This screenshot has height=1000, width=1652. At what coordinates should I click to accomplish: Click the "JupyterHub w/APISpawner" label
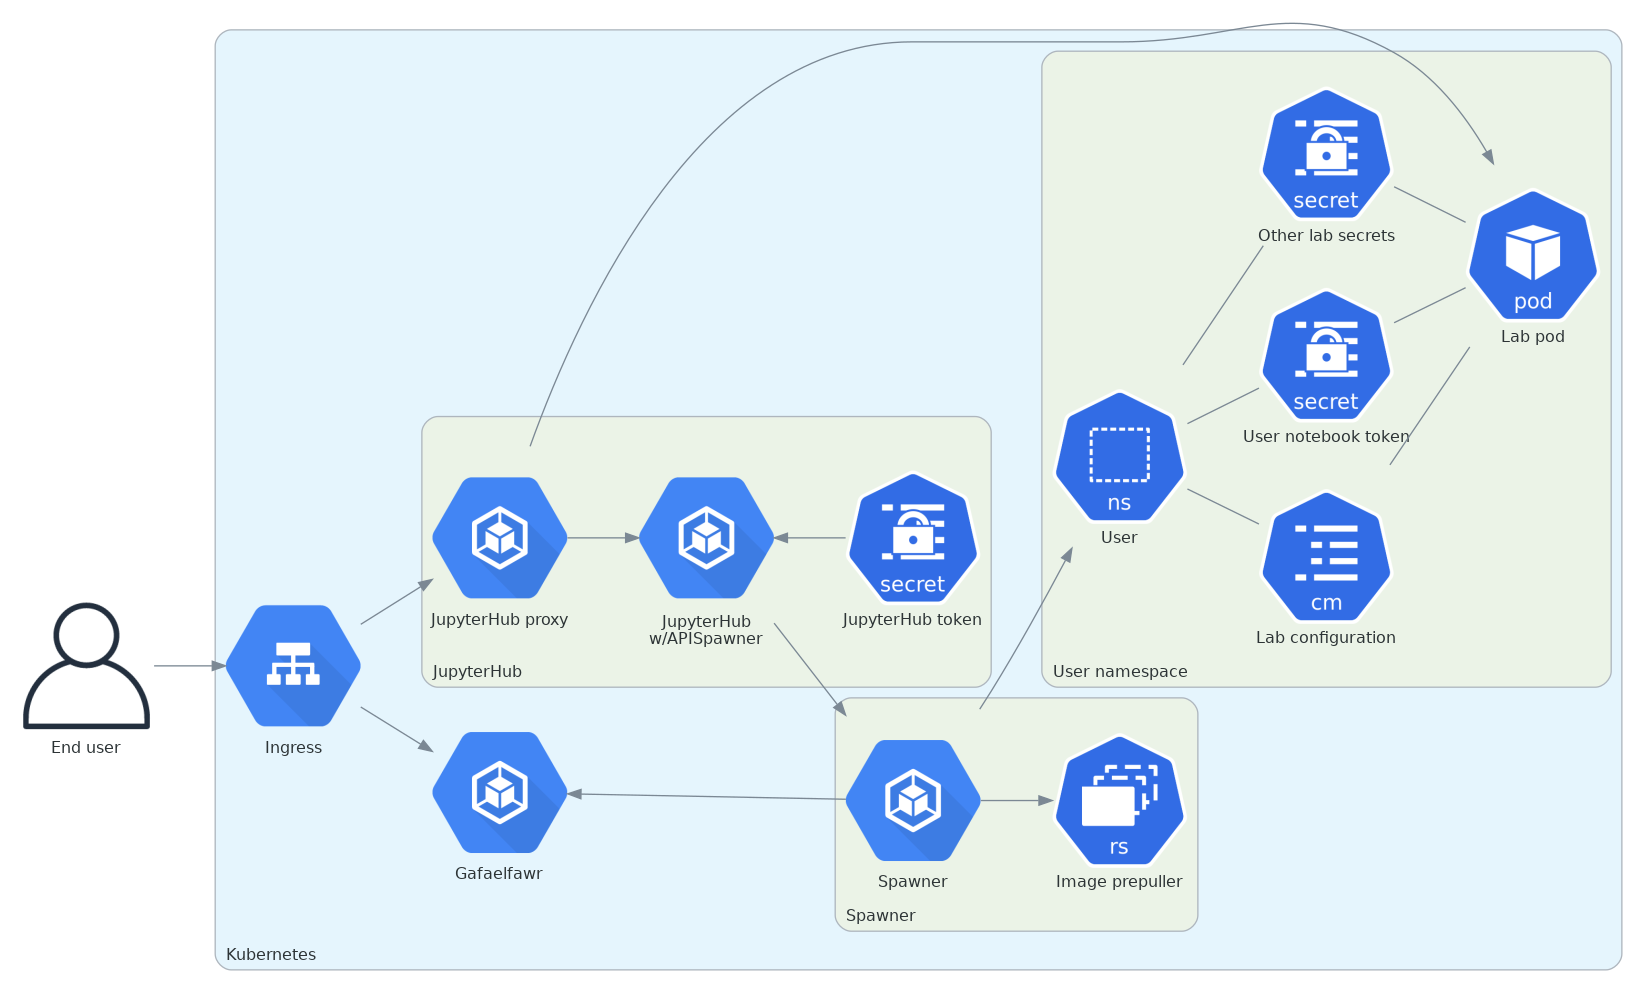(706, 630)
